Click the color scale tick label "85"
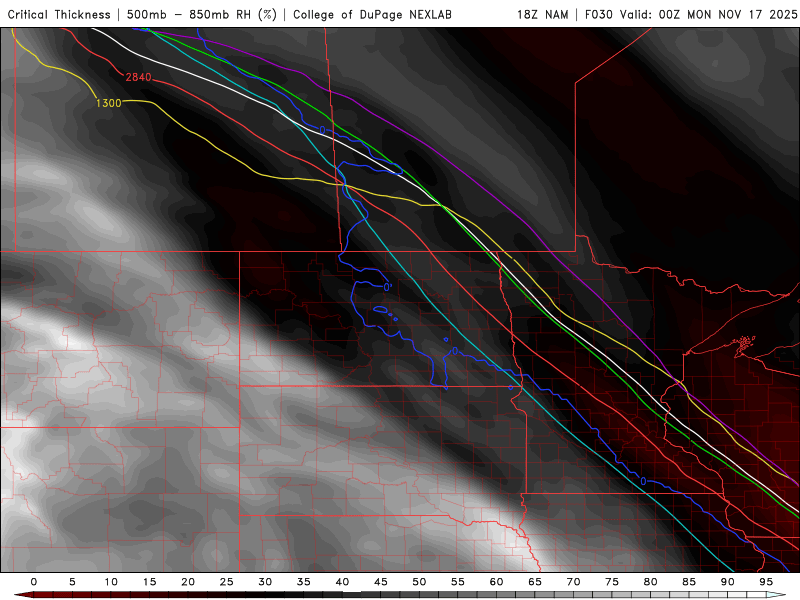The image size is (800, 600). click(x=689, y=582)
